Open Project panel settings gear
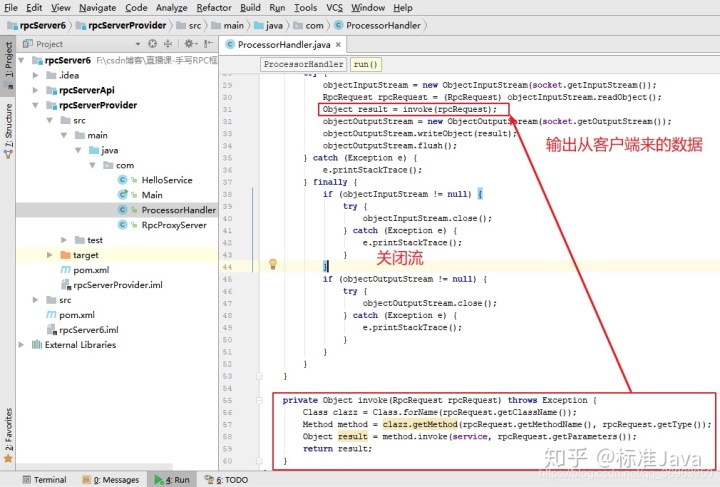 [x=190, y=44]
